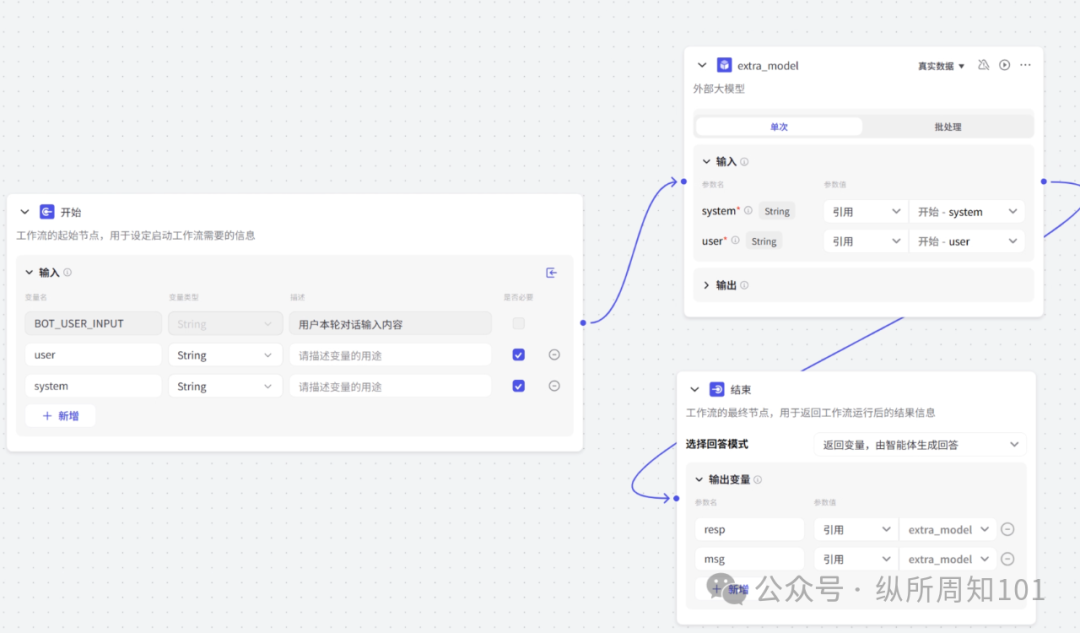The height and width of the screenshot is (633, 1080).
Task: Click the extra_model cube node icon
Action: pos(723,64)
